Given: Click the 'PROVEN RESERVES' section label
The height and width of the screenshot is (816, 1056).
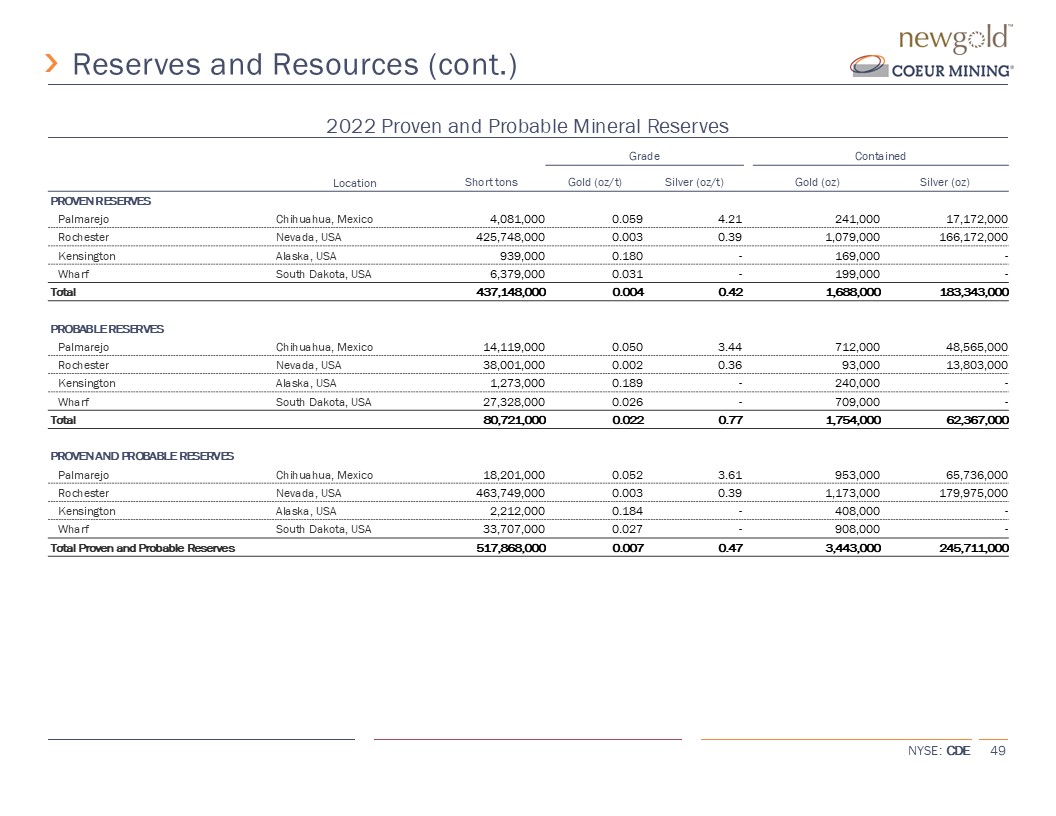Looking at the screenshot, I should click(101, 201).
